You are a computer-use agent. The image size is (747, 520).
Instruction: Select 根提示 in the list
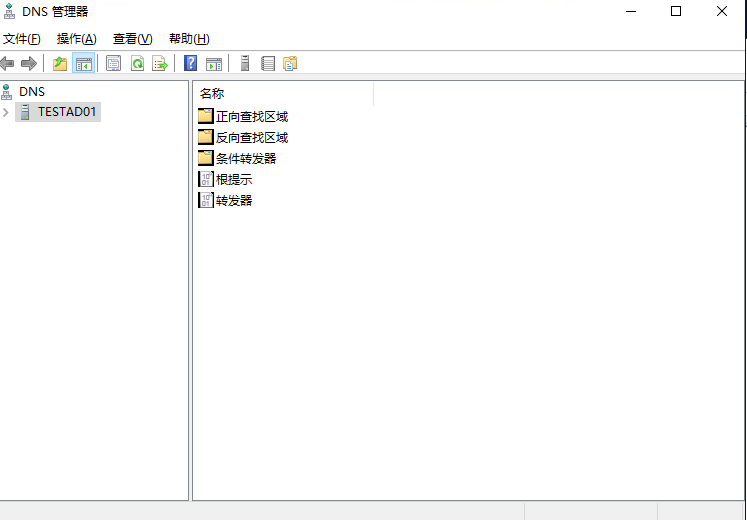tap(233, 180)
